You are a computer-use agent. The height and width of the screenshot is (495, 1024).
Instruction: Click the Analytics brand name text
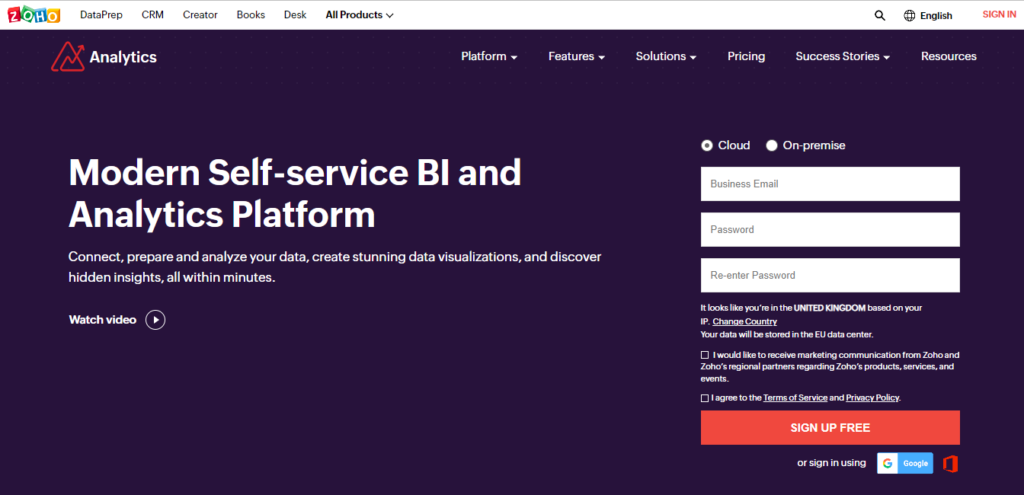click(123, 57)
